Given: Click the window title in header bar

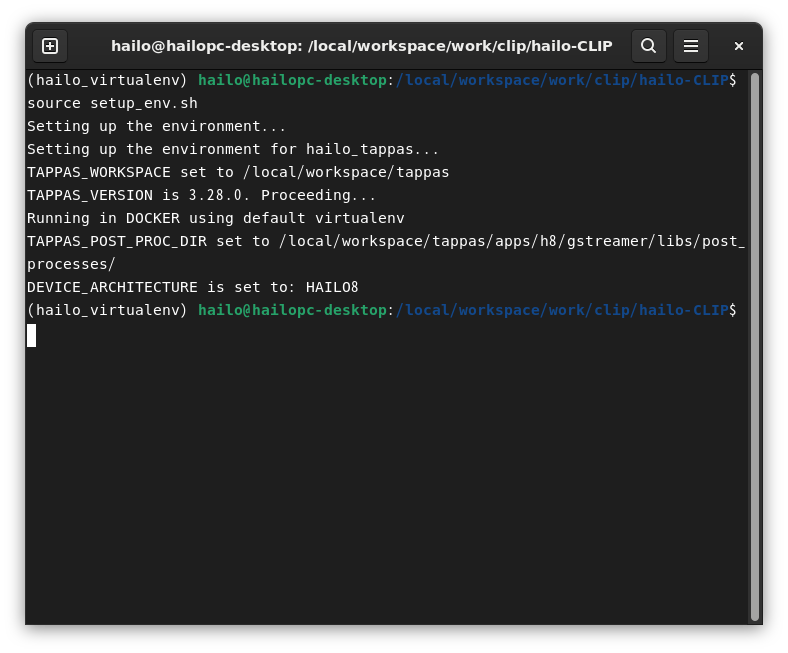Looking at the screenshot, I should coord(361,46).
